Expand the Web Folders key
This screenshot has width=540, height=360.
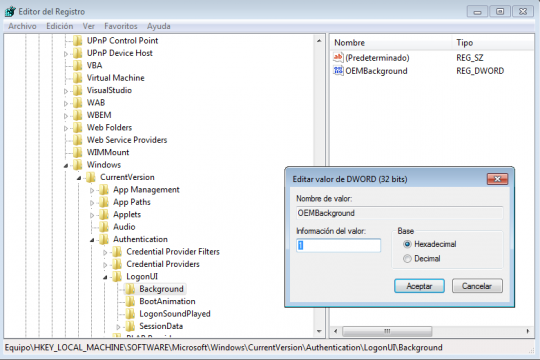point(66,128)
